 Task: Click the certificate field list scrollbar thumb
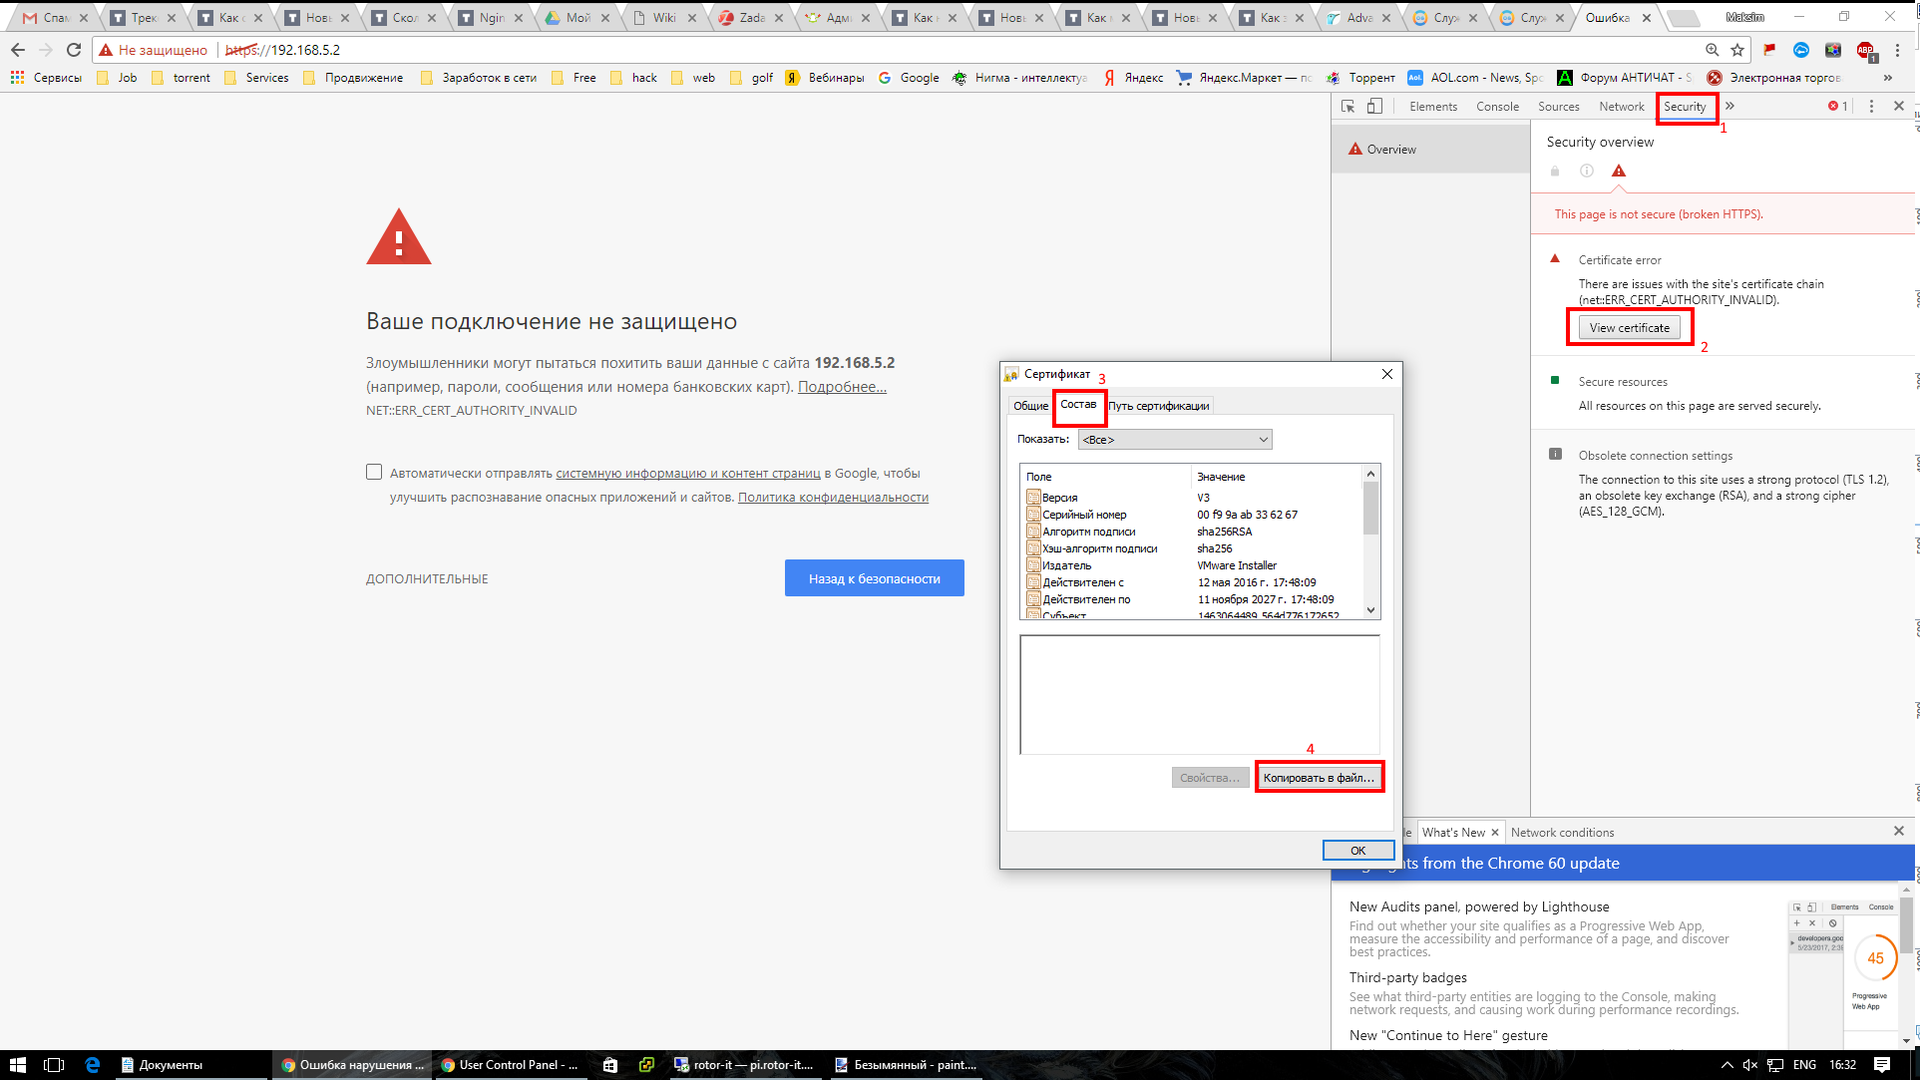point(1371,508)
